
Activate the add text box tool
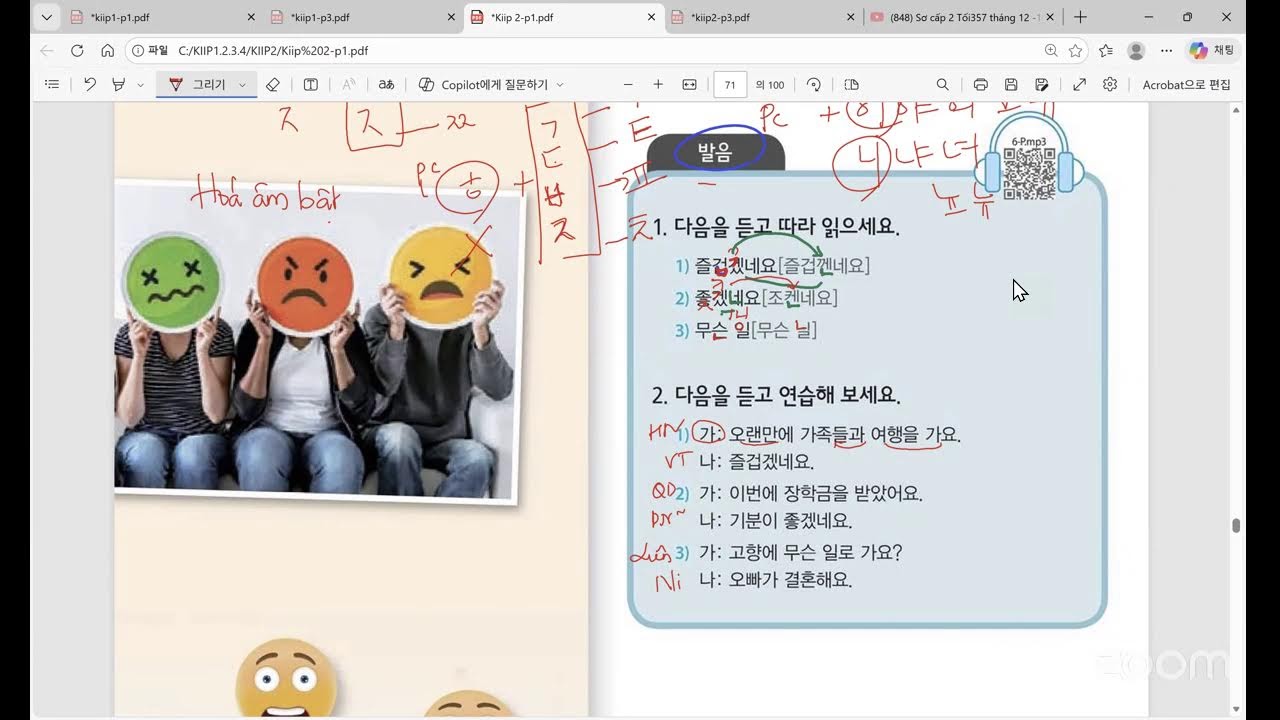[311, 85]
